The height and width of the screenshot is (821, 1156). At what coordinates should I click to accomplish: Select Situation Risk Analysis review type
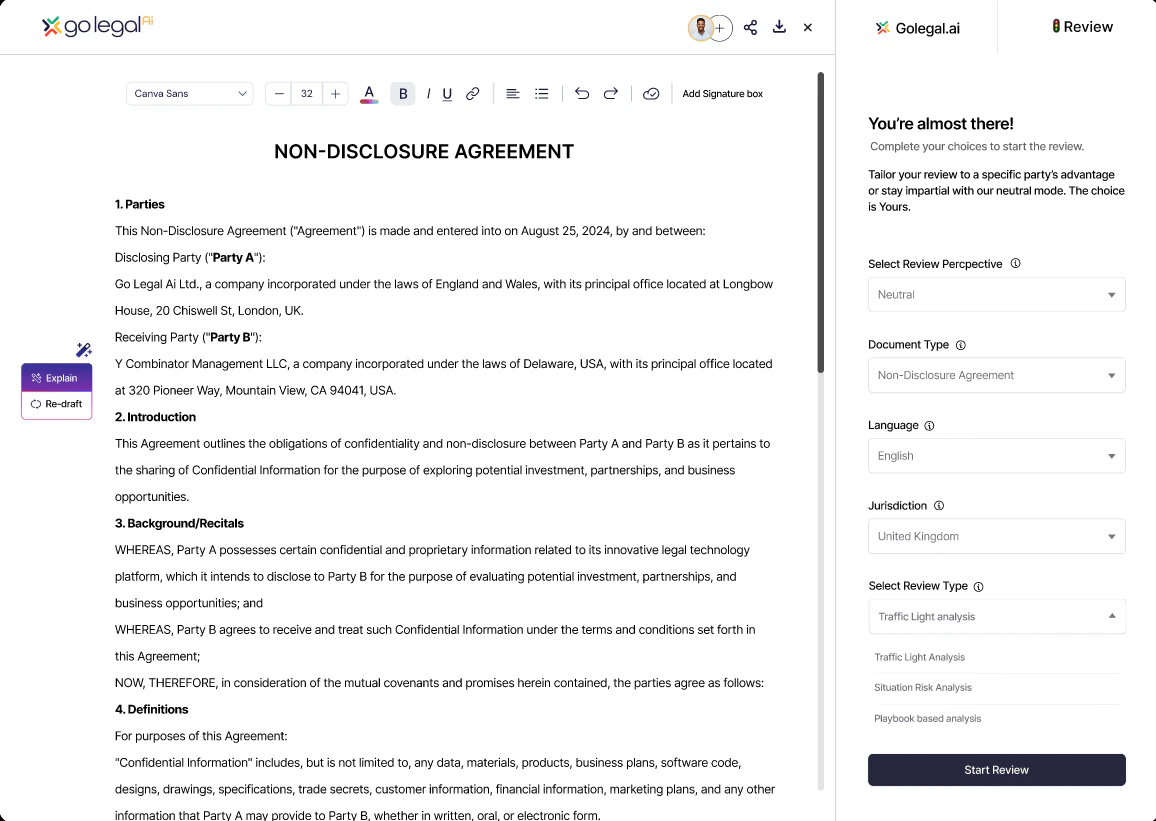[x=921, y=687]
